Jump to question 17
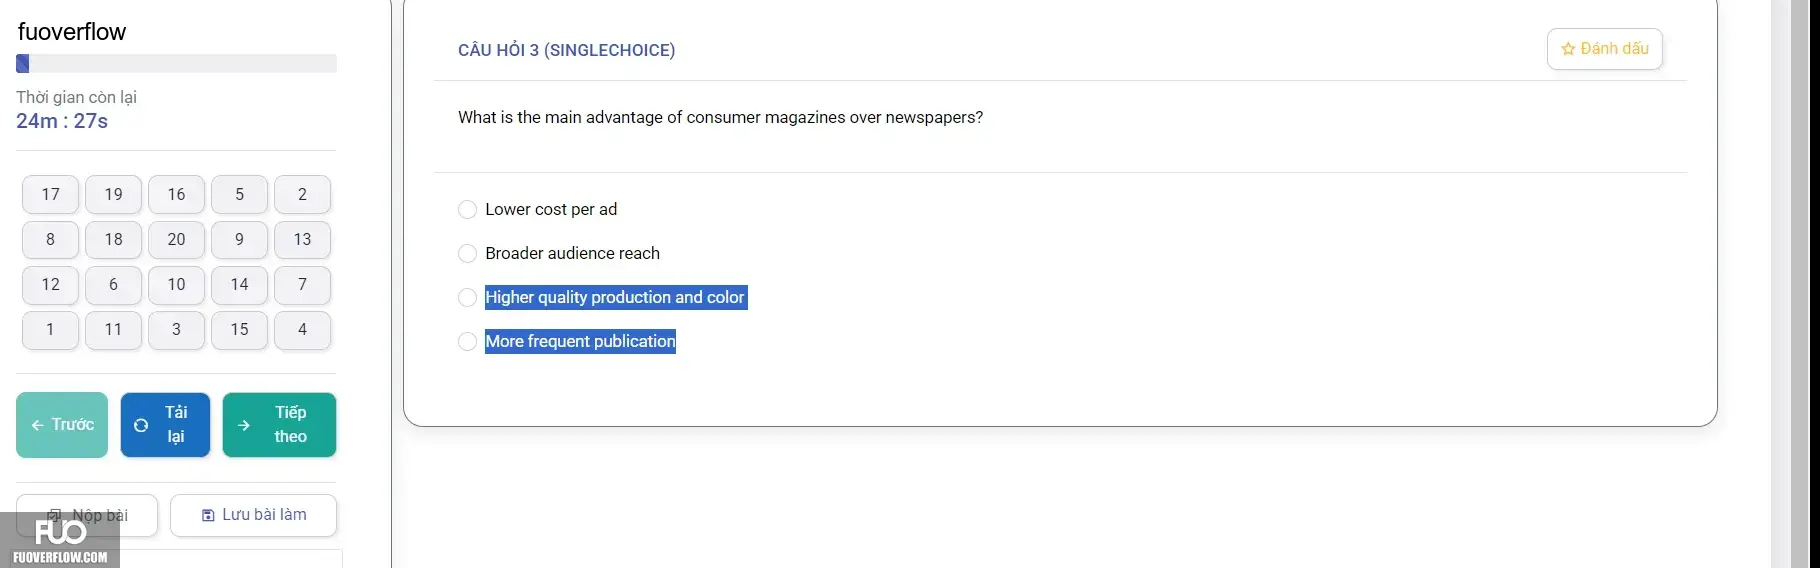 click(50, 194)
